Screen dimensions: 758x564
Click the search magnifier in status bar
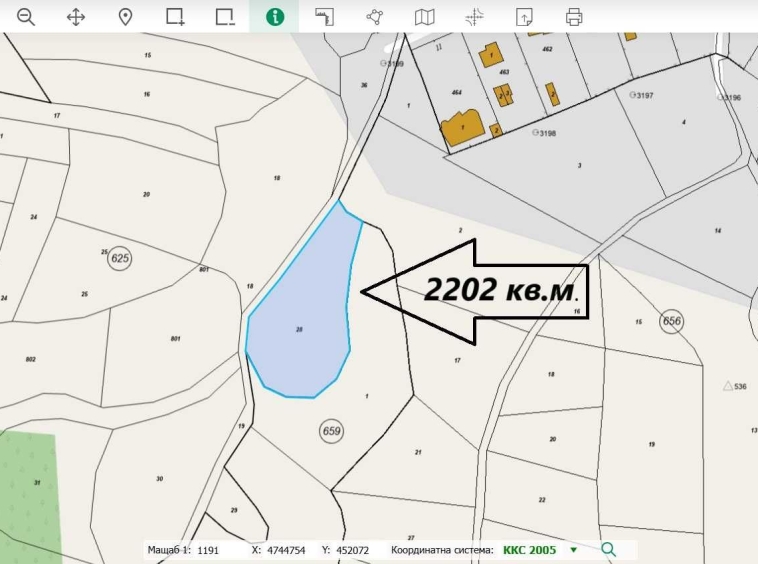click(x=608, y=549)
